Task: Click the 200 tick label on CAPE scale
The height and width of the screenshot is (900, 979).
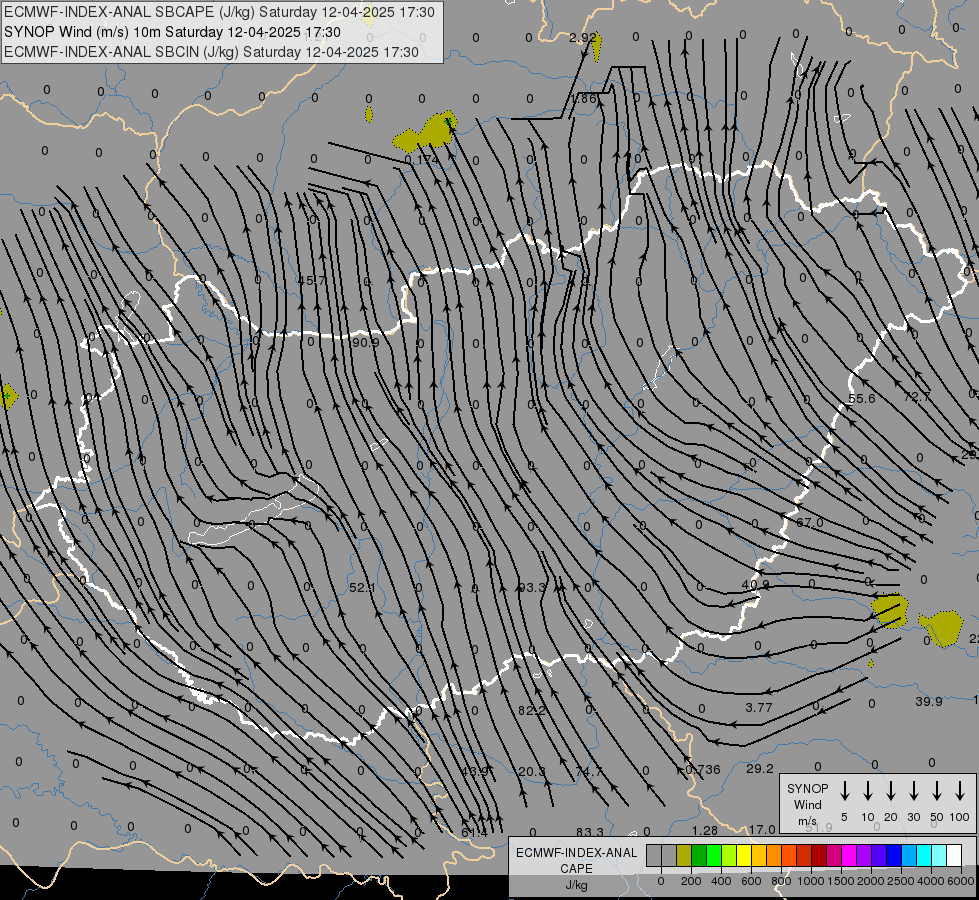Action: [x=691, y=881]
